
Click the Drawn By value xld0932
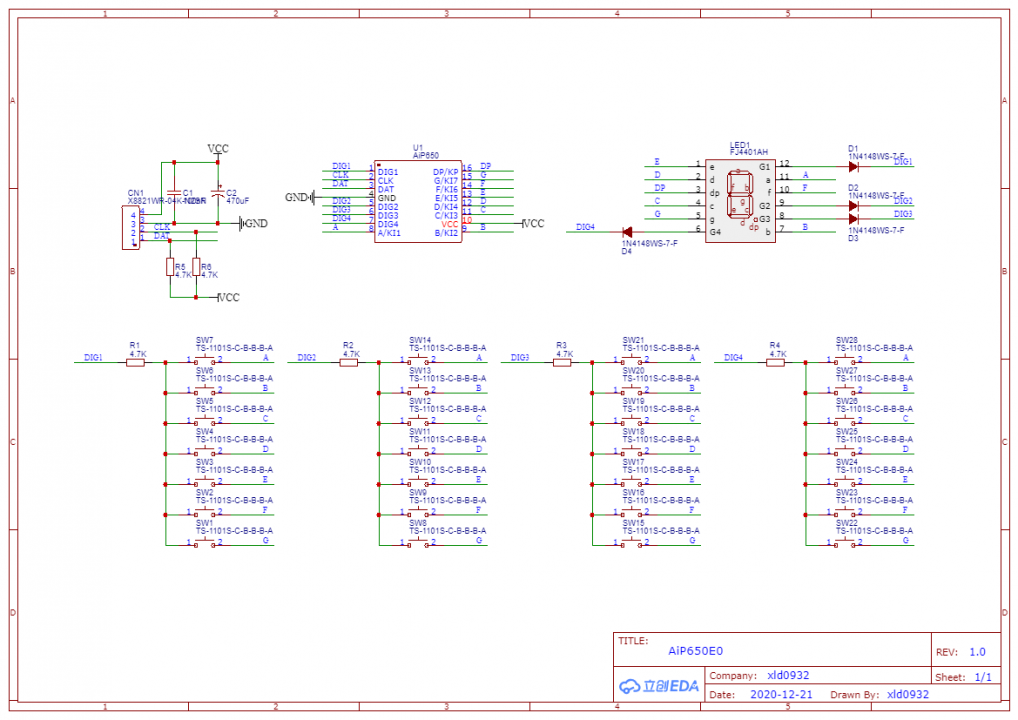coord(908,694)
